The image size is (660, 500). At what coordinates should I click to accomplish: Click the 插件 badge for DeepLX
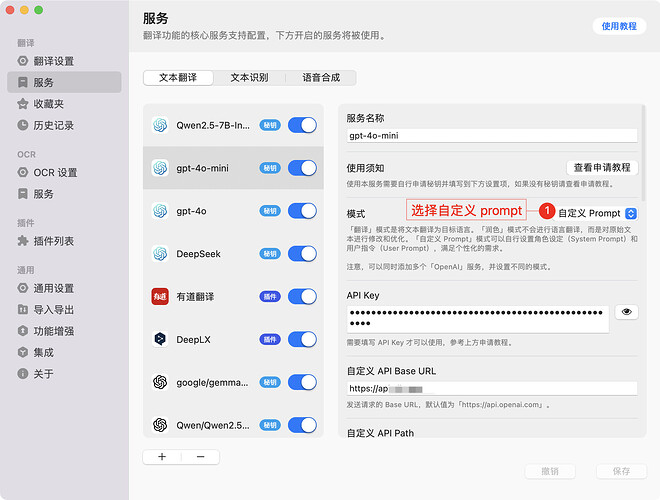tap(270, 339)
